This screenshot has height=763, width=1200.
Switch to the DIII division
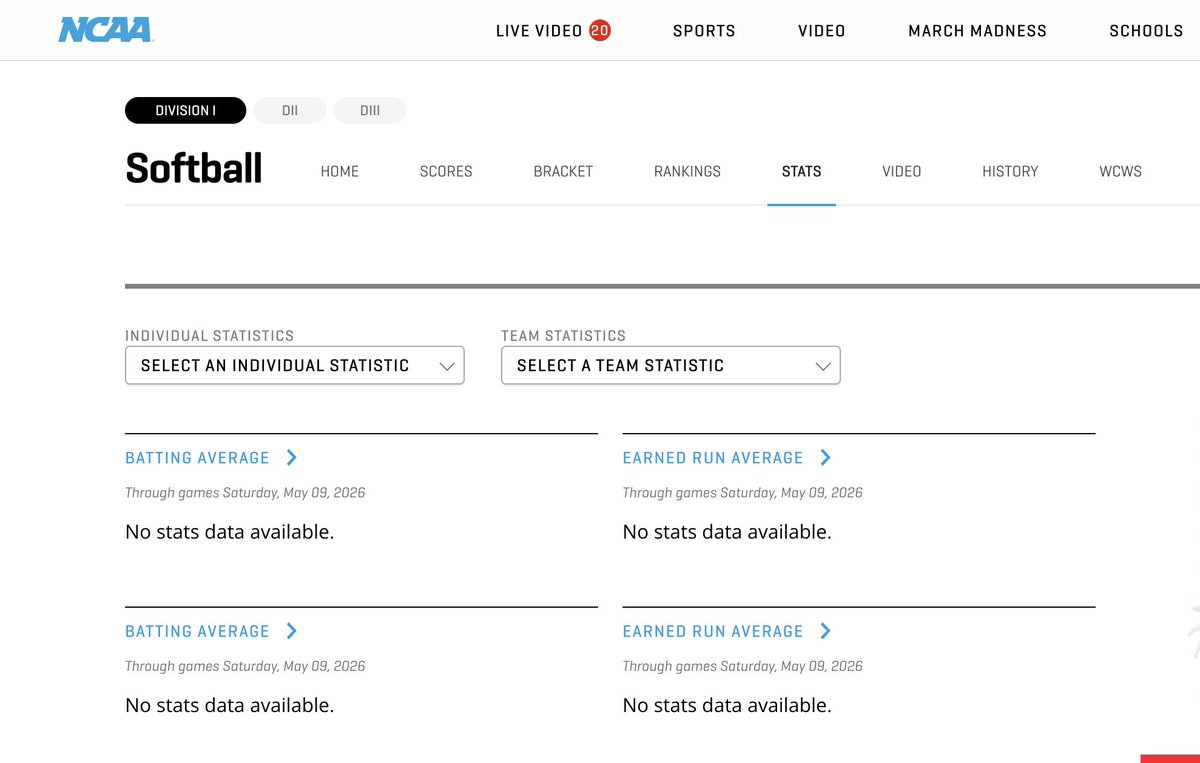click(370, 110)
